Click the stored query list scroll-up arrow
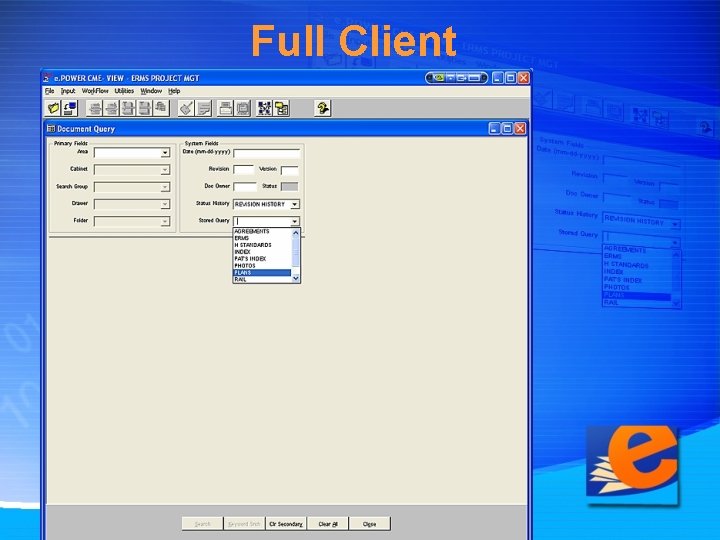This screenshot has height=540, width=720. point(296,233)
